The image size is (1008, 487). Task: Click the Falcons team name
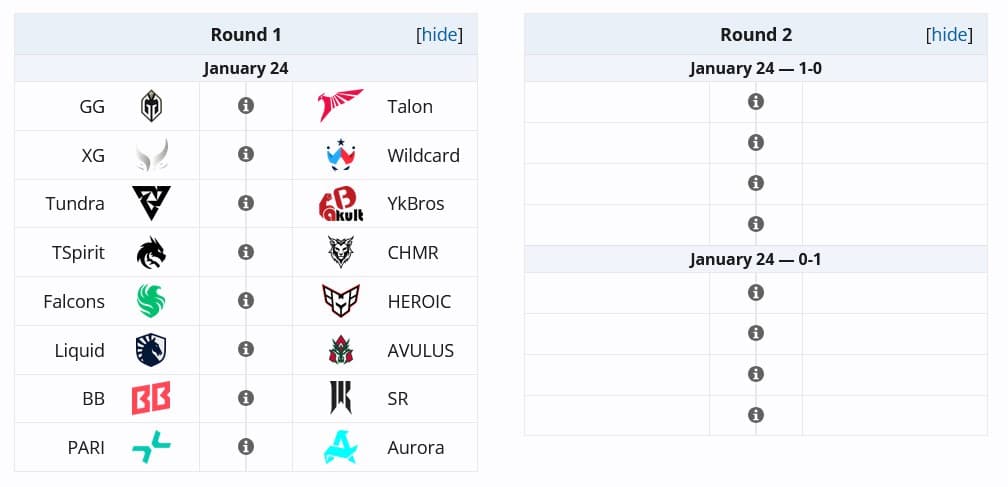point(74,301)
